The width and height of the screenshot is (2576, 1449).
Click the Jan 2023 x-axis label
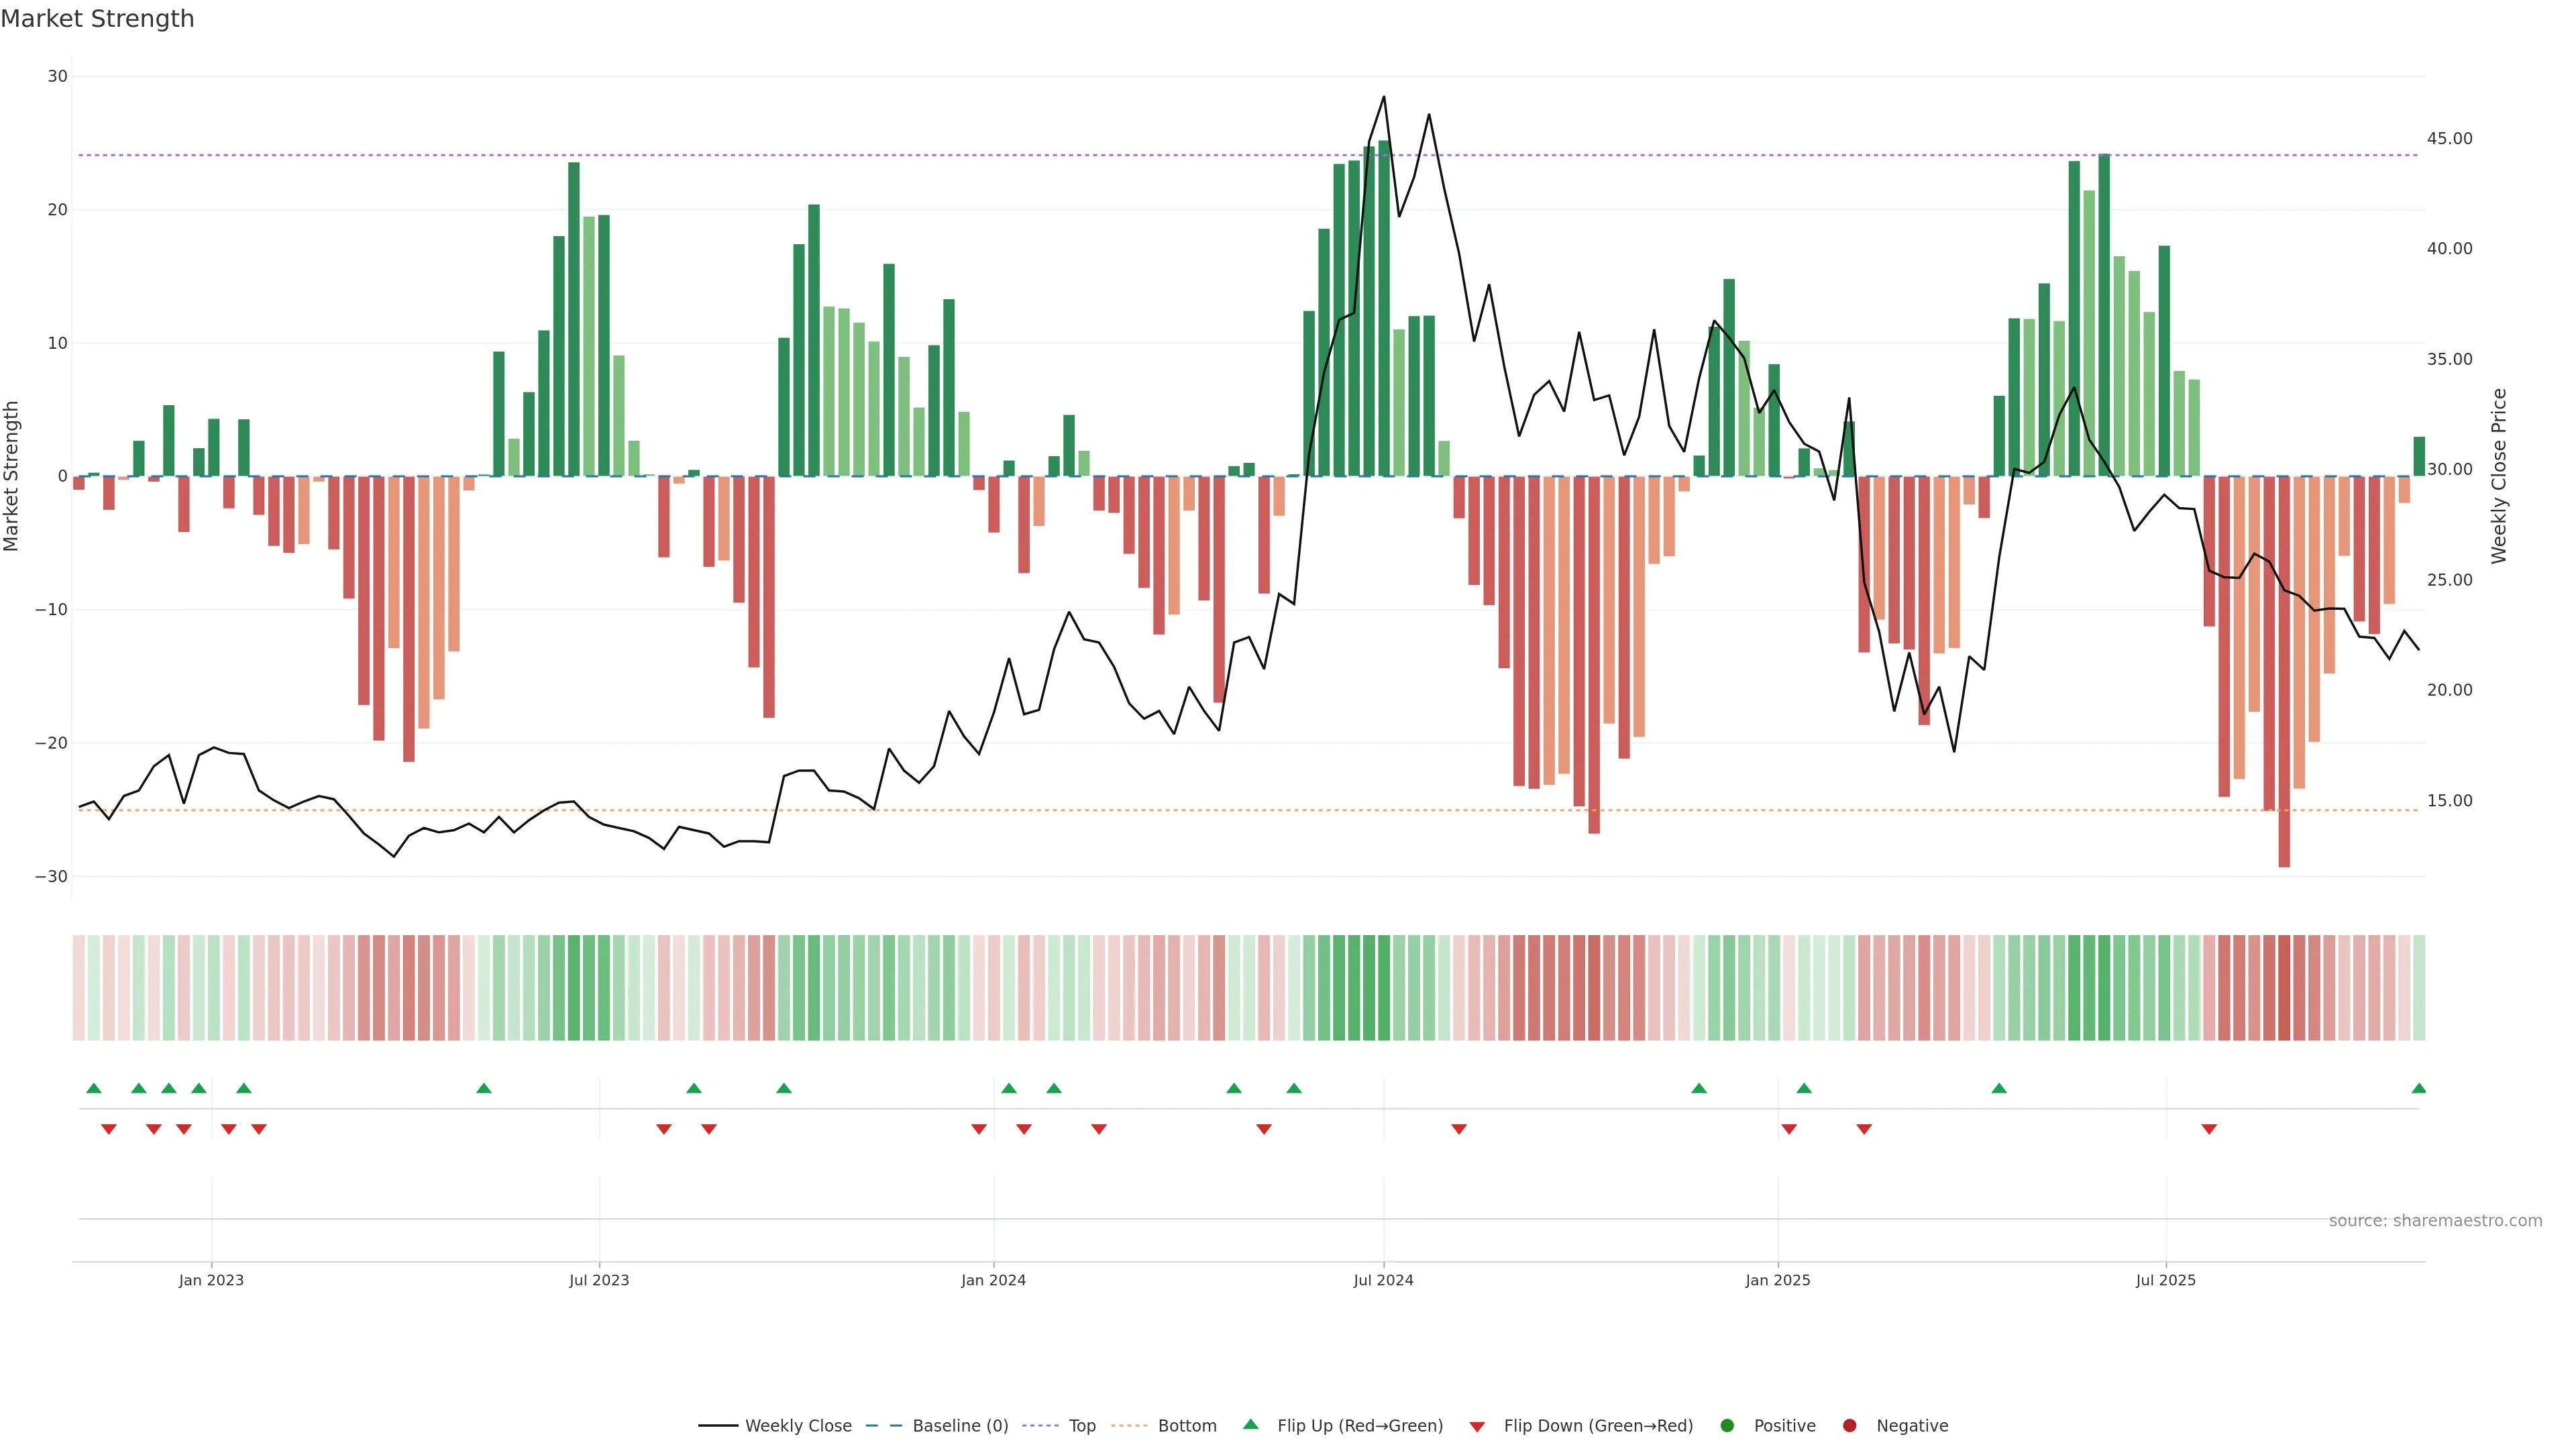click(x=211, y=1280)
